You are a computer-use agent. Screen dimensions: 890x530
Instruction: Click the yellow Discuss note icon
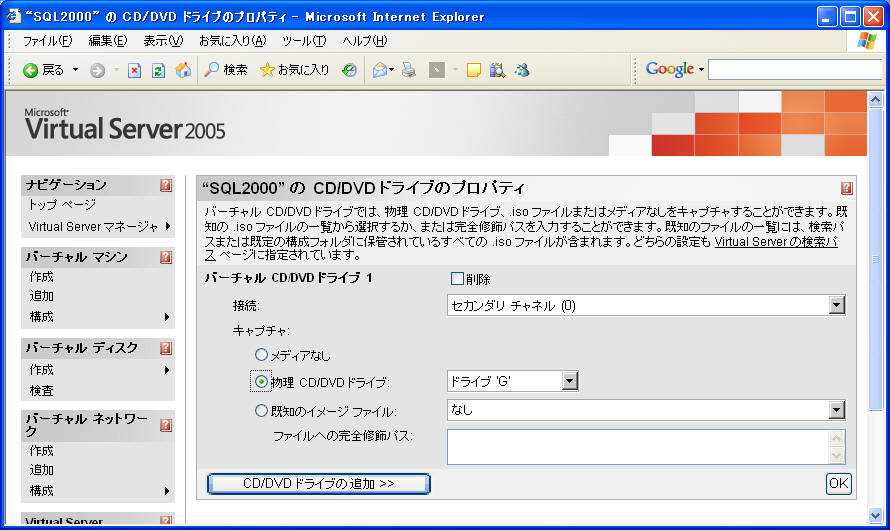473,70
